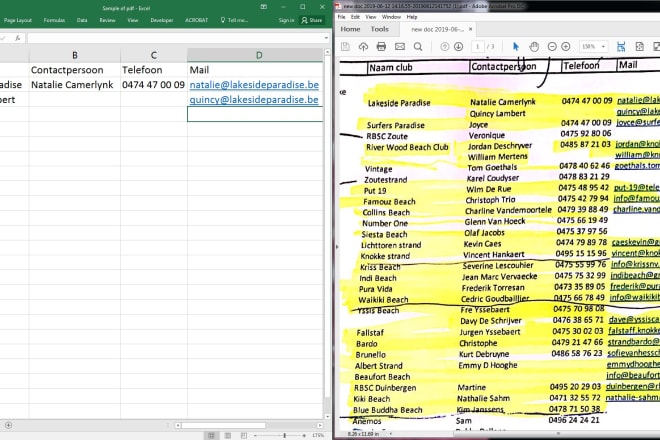Select the 0474 47 00 09 cell in Excel
Viewport: 660px width, 440px height.
(x=154, y=85)
